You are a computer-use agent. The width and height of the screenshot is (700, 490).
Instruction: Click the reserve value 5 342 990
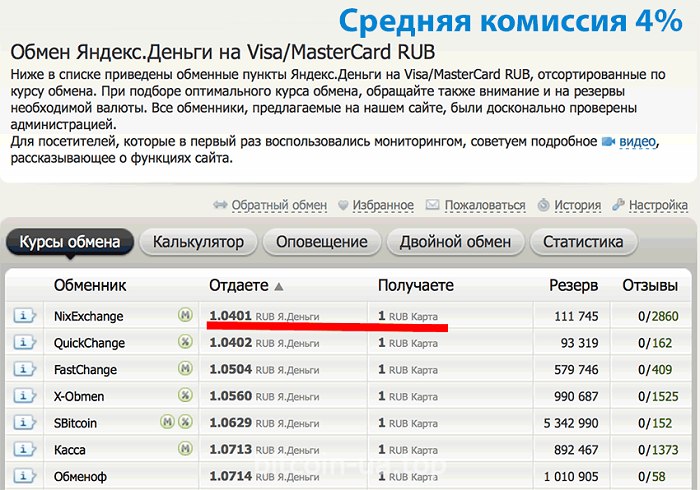[571, 424]
